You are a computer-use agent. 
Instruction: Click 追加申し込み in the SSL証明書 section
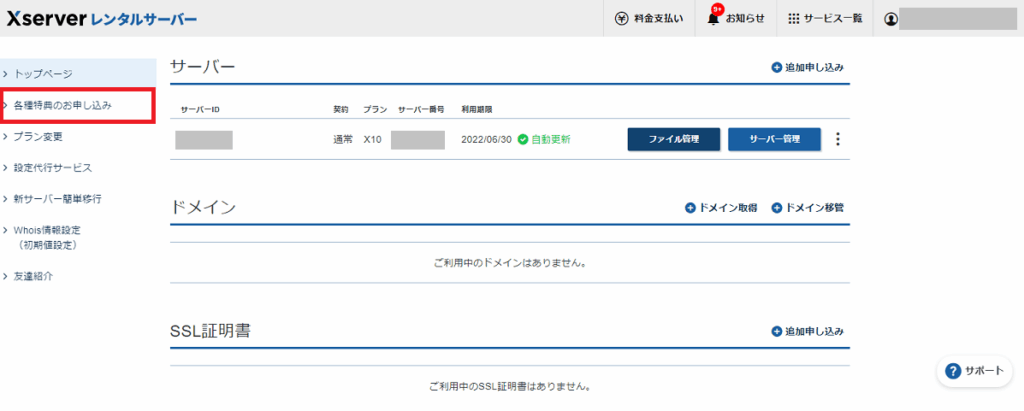[808, 331]
